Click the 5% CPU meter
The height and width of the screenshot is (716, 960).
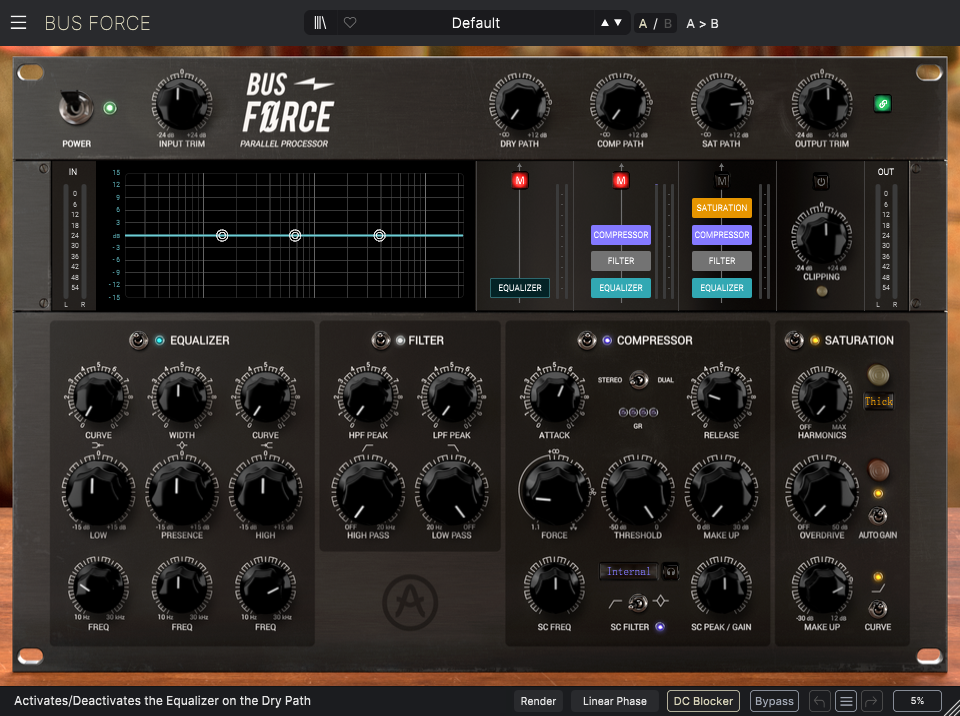(x=917, y=701)
